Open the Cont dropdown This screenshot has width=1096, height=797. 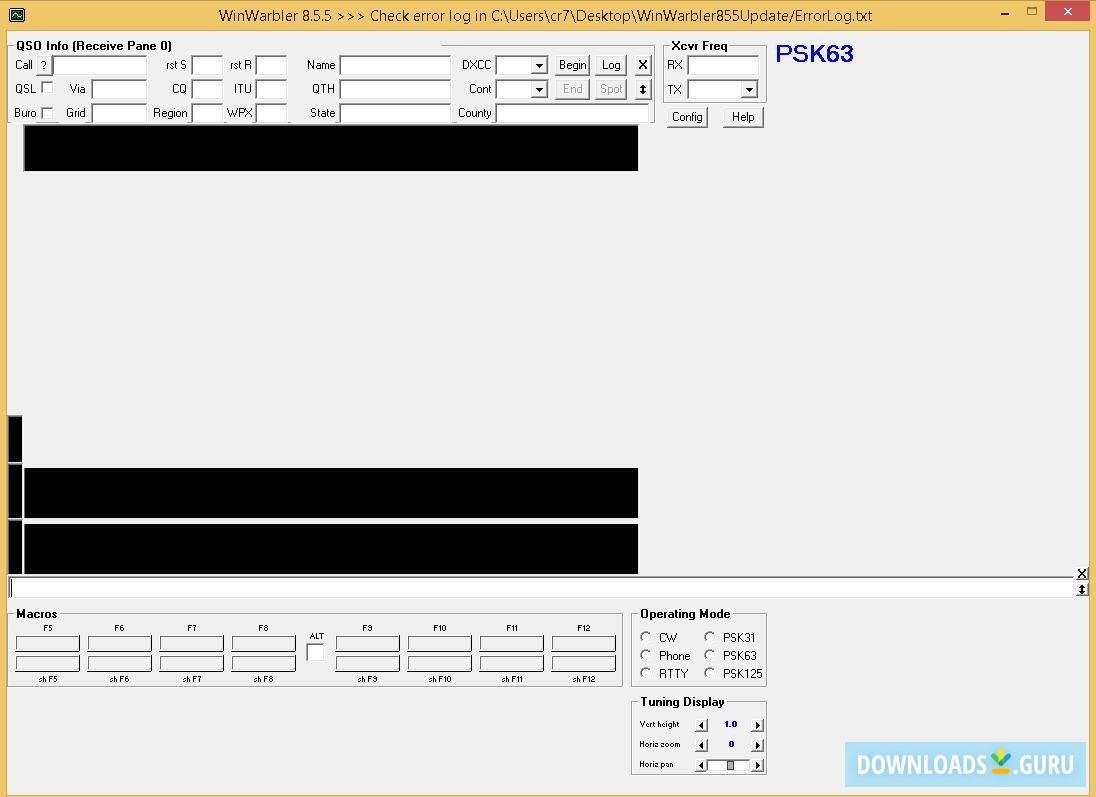(539, 89)
